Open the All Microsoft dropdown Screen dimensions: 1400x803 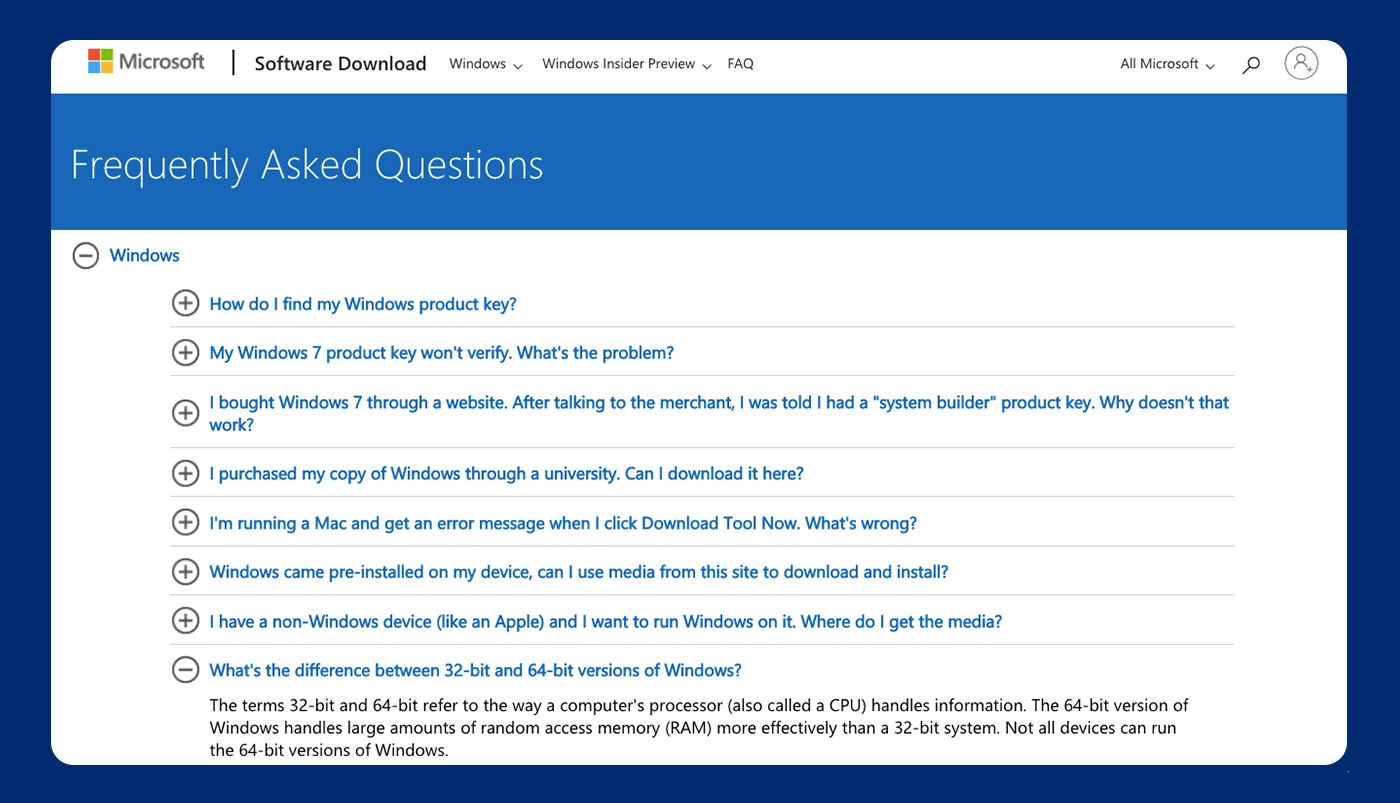[x=1168, y=64]
